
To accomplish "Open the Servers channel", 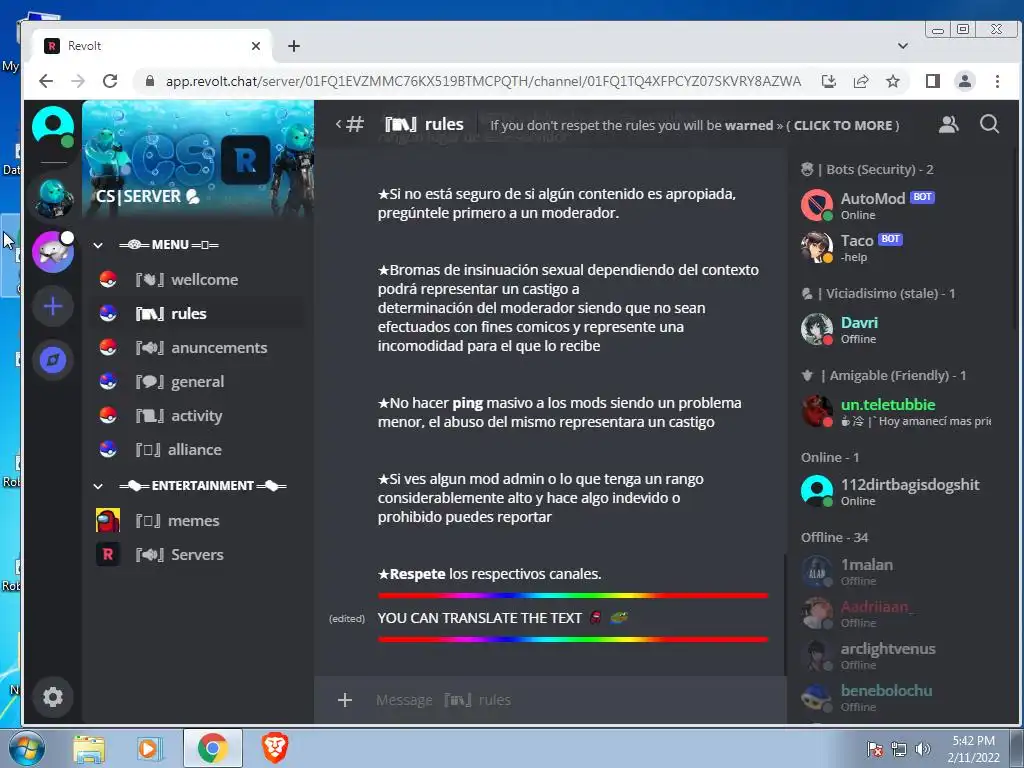I will click(197, 554).
